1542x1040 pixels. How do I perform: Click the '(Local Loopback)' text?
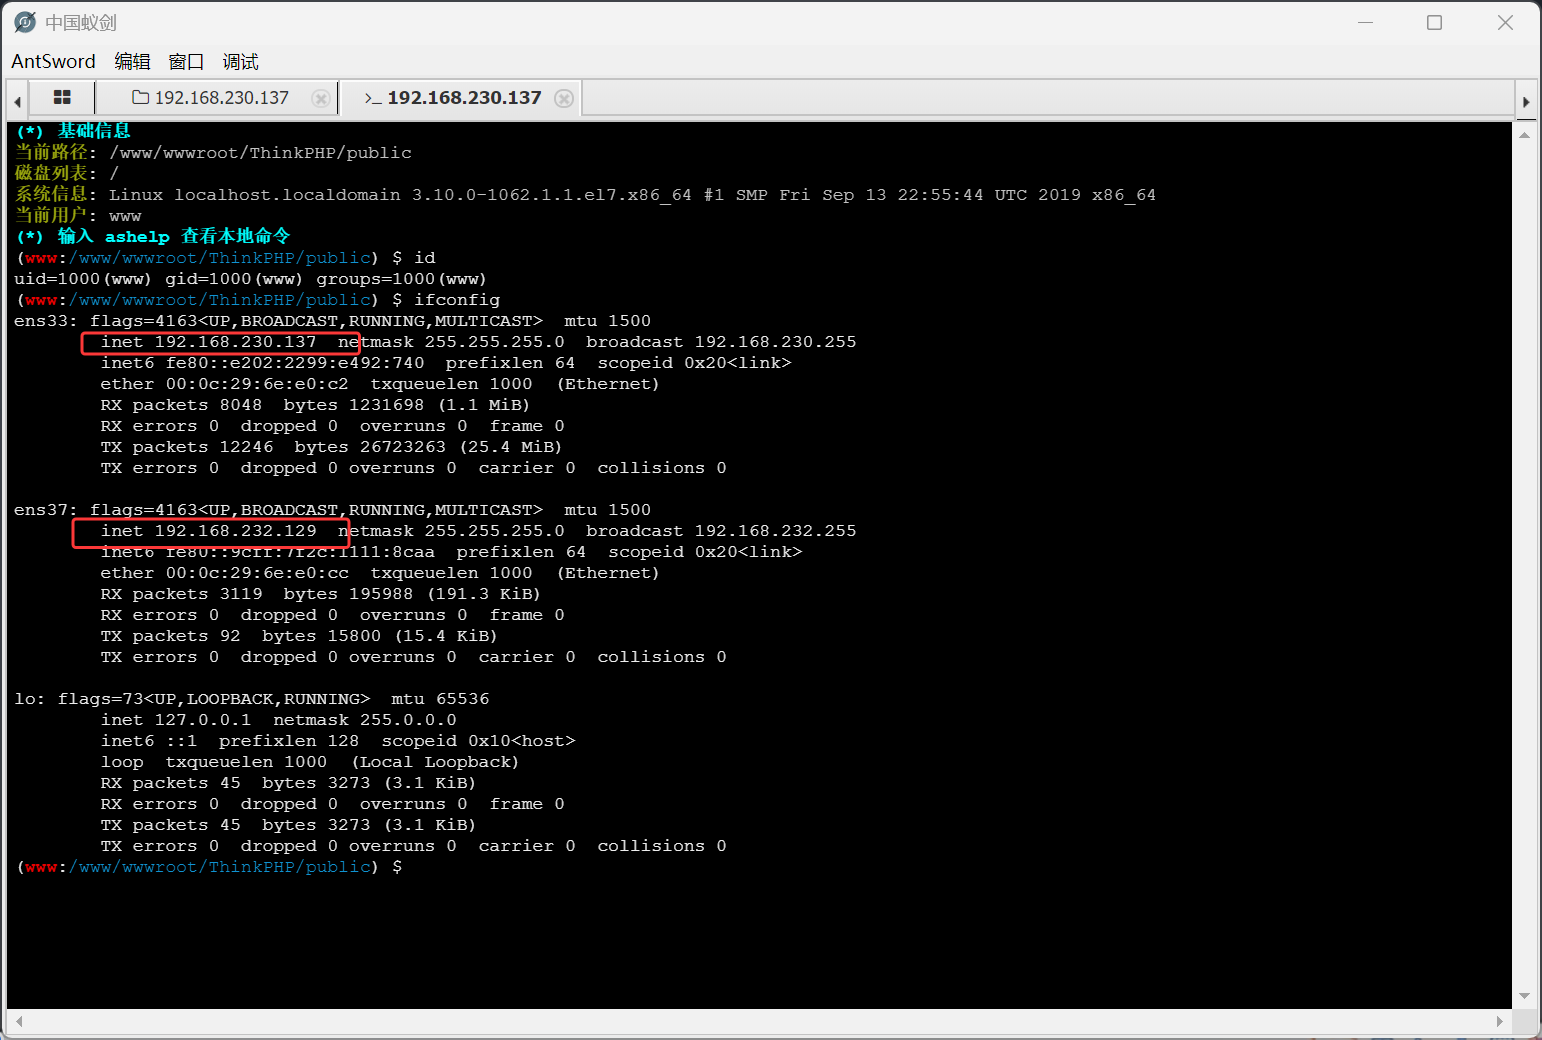point(435,762)
